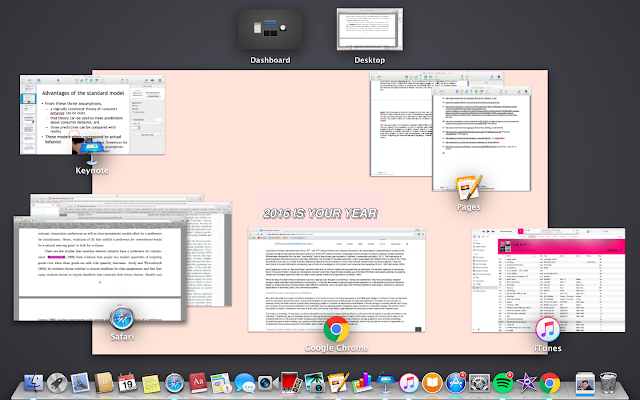
Task: Click the Safari compass in the Dock
Action: tap(174, 383)
